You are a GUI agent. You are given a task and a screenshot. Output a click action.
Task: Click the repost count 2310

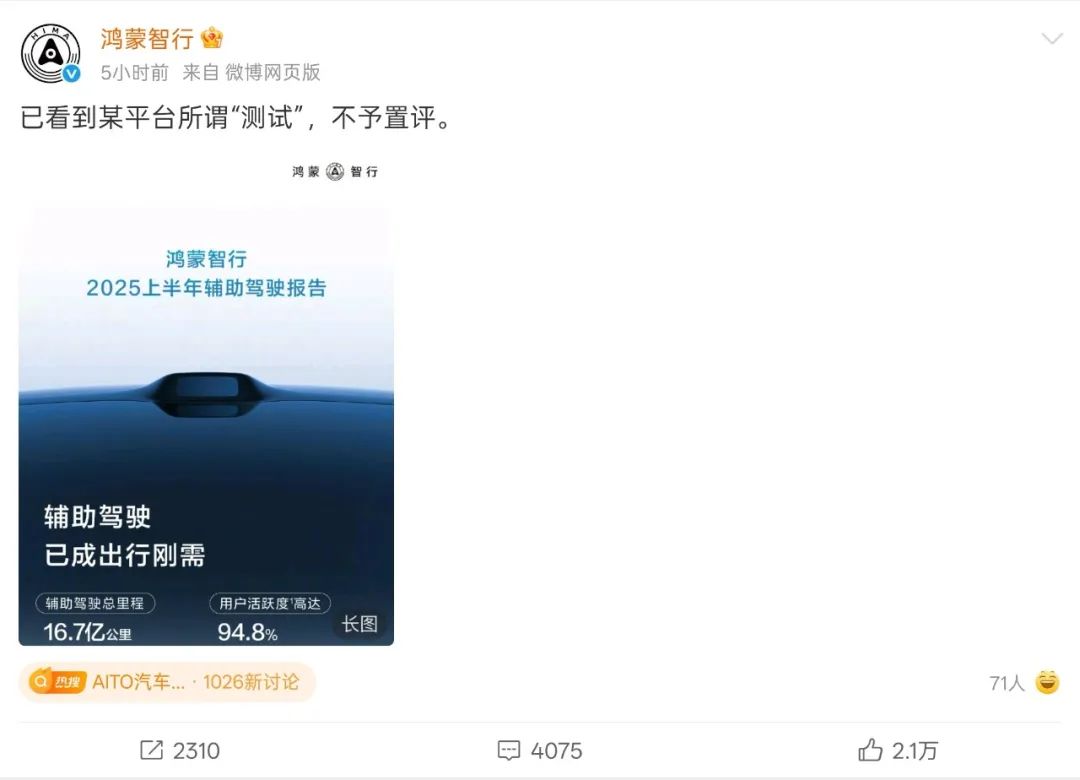click(196, 750)
